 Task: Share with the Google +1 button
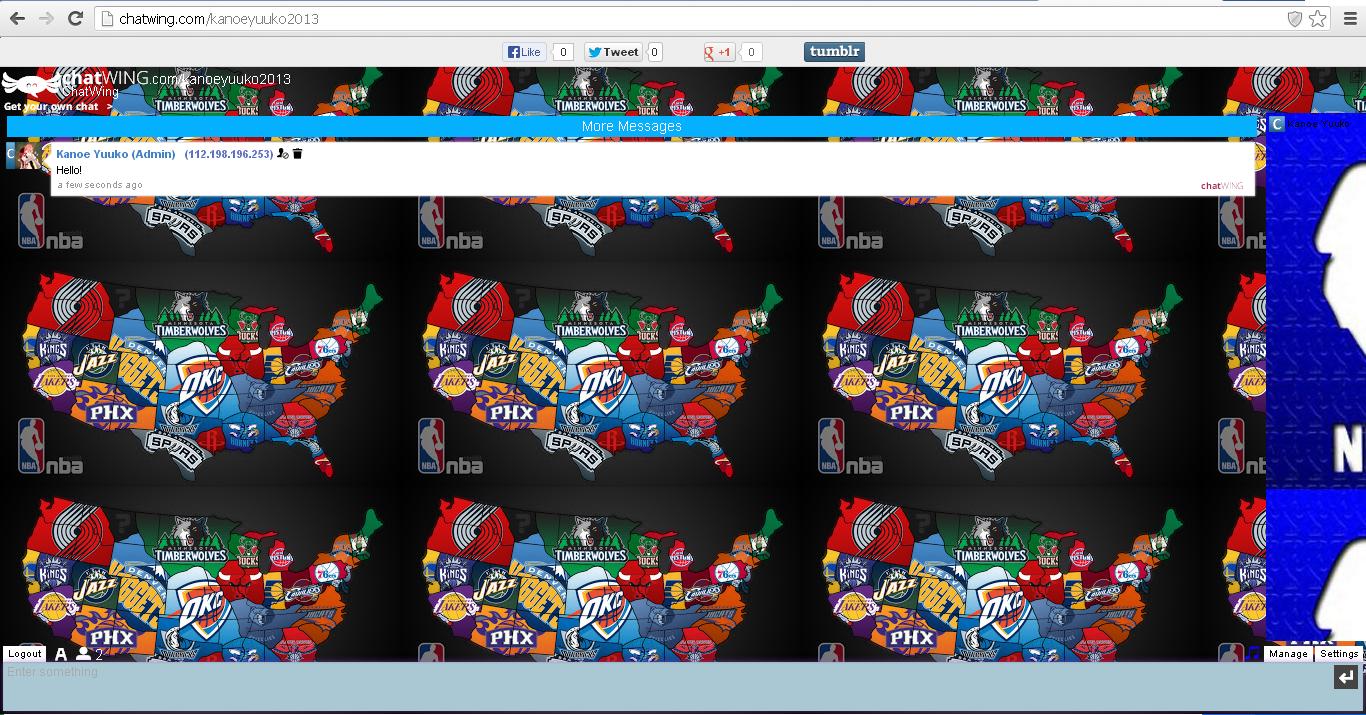(x=720, y=52)
